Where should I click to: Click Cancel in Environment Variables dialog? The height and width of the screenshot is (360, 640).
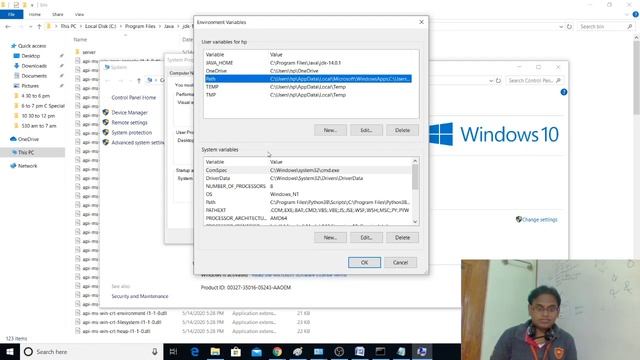coord(400,262)
